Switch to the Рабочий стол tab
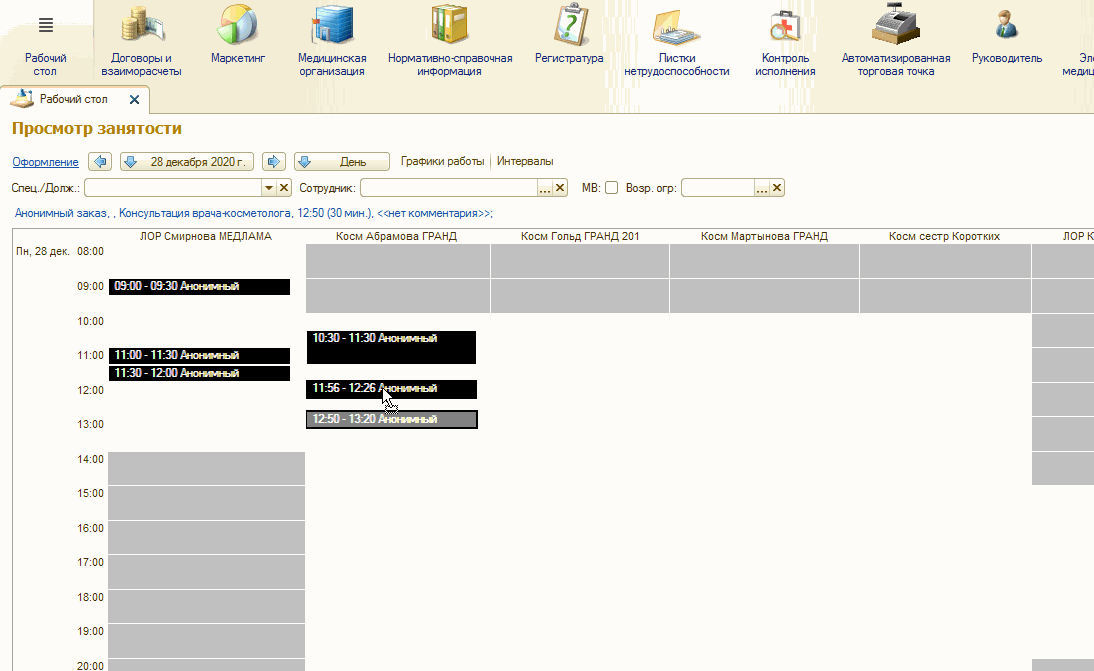Image resolution: width=1094 pixels, height=671 pixels. tap(74, 100)
